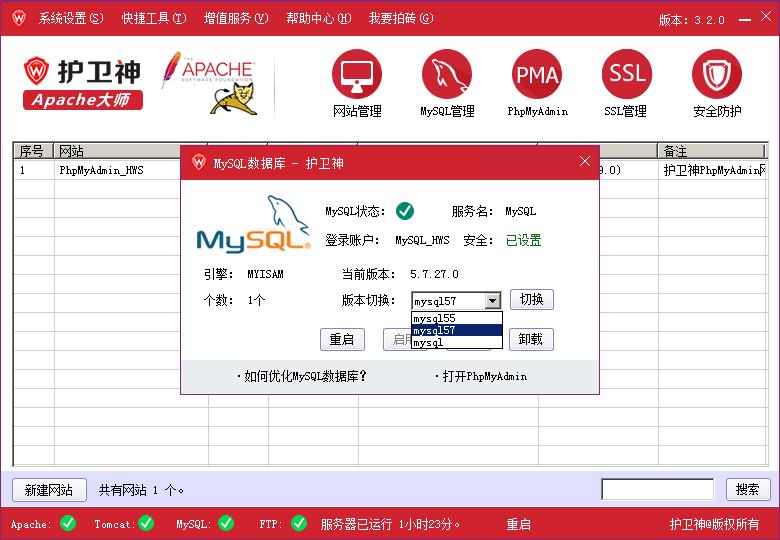Image resolution: width=780 pixels, height=540 pixels.
Task: Click the 卸载 uninstall button
Action: pyautogui.click(x=531, y=339)
